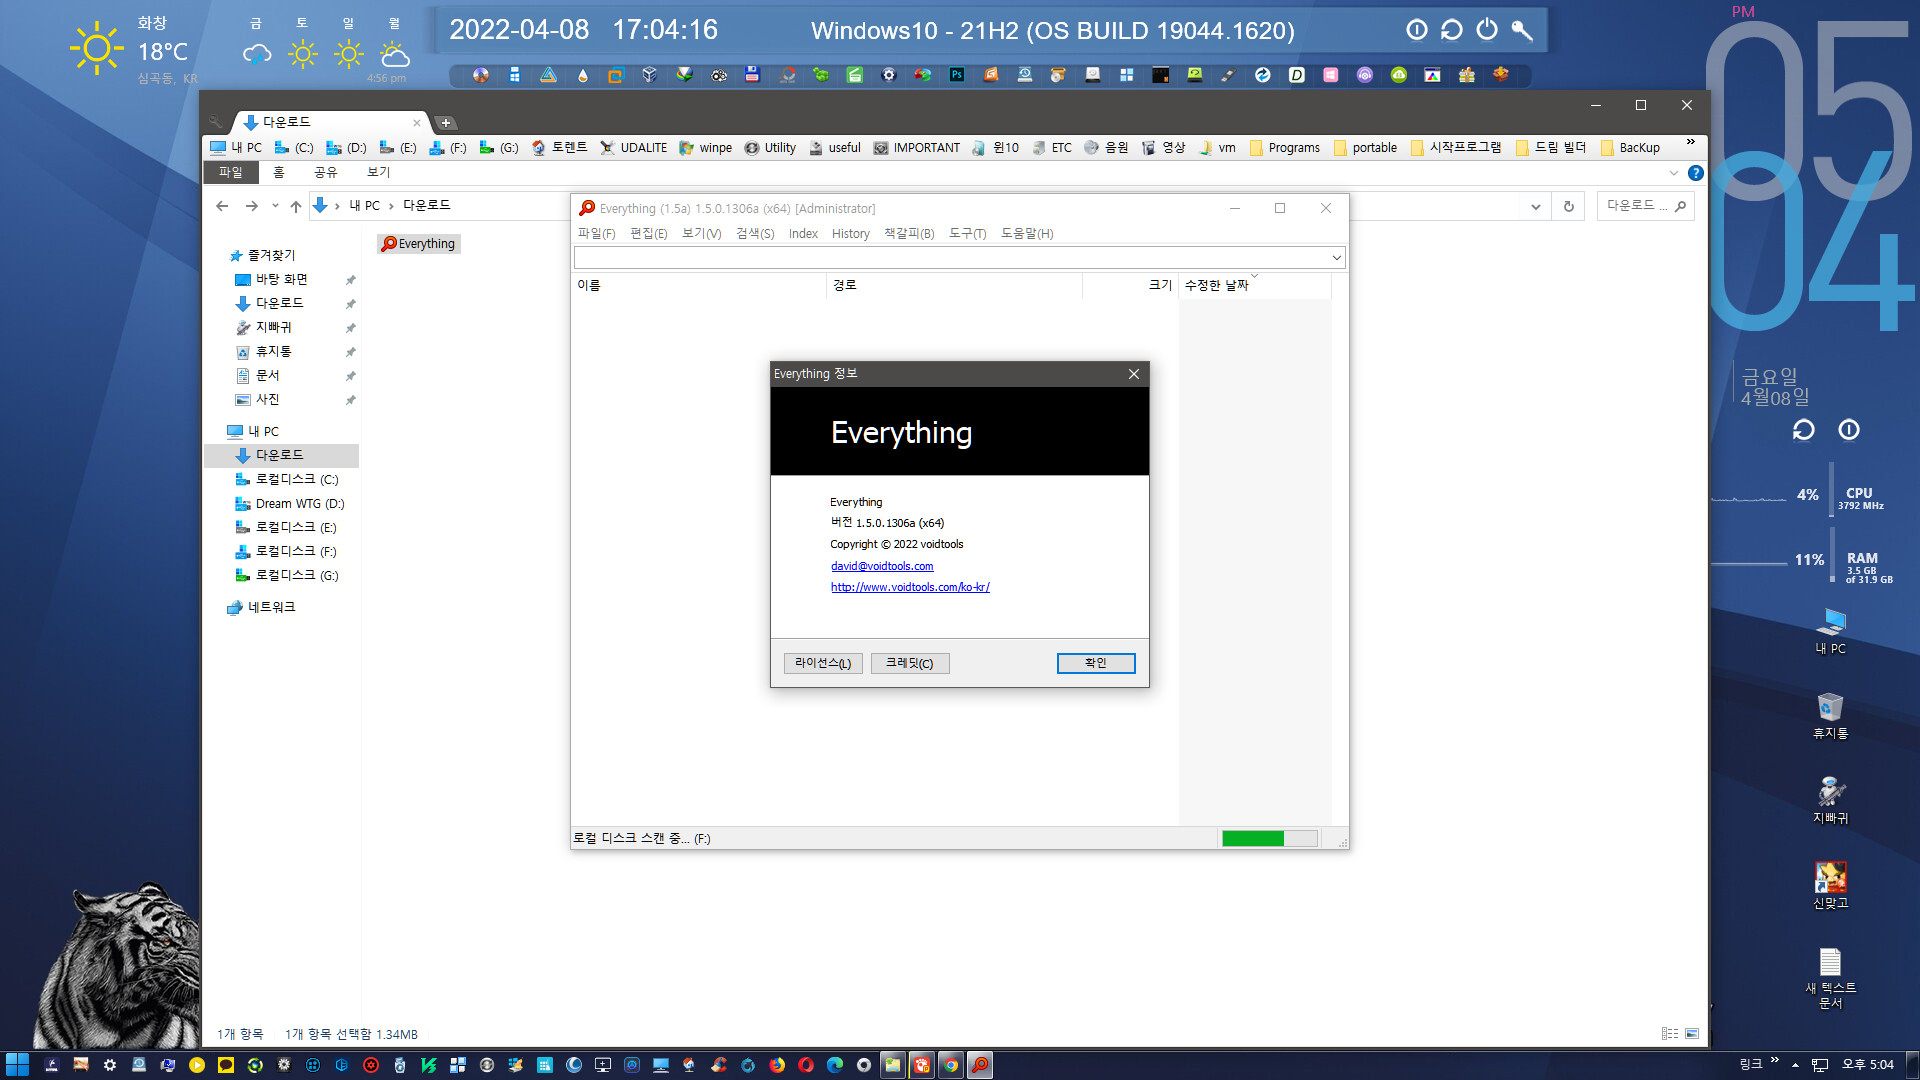Click the chevron before 내 PC in breadcrumb
Screen dimensions: 1920x1080
click(x=337, y=206)
